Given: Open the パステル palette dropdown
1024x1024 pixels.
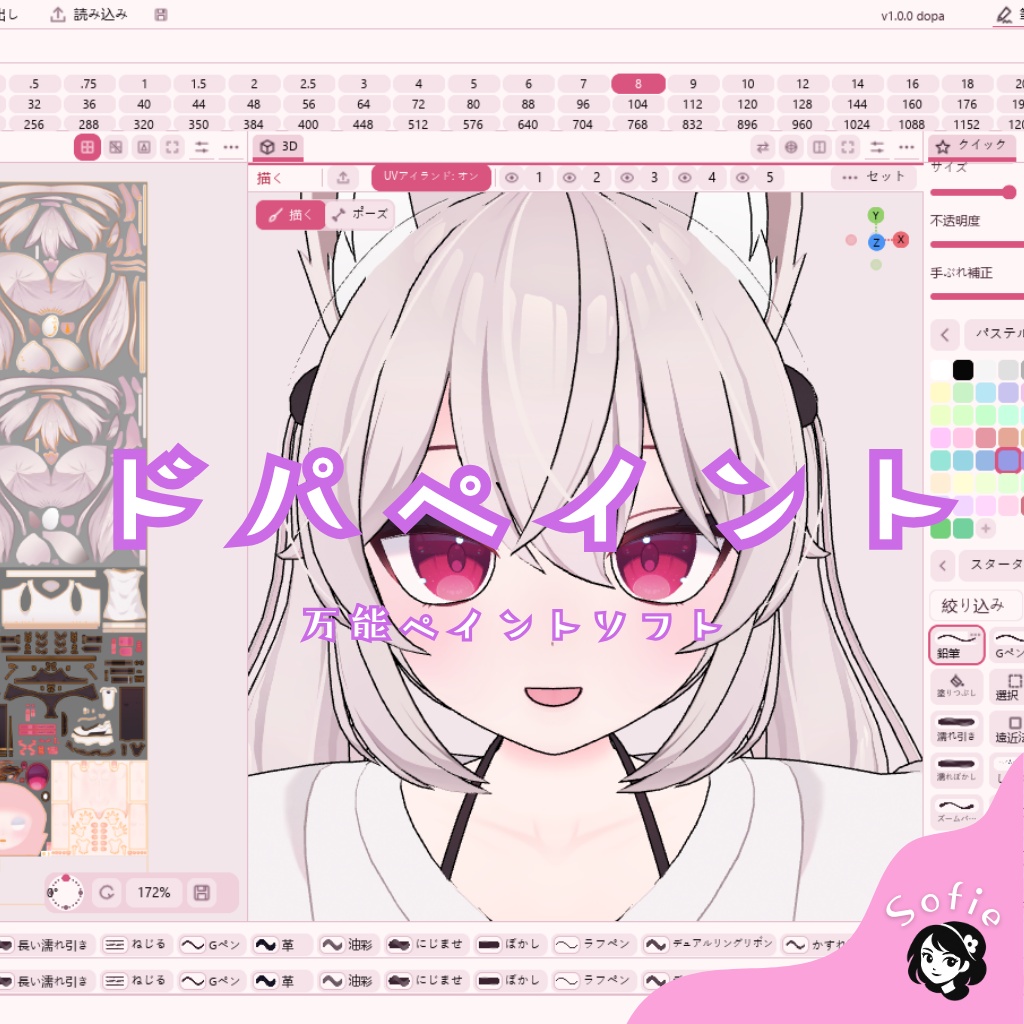Looking at the screenshot, I should tap(995, 334).
